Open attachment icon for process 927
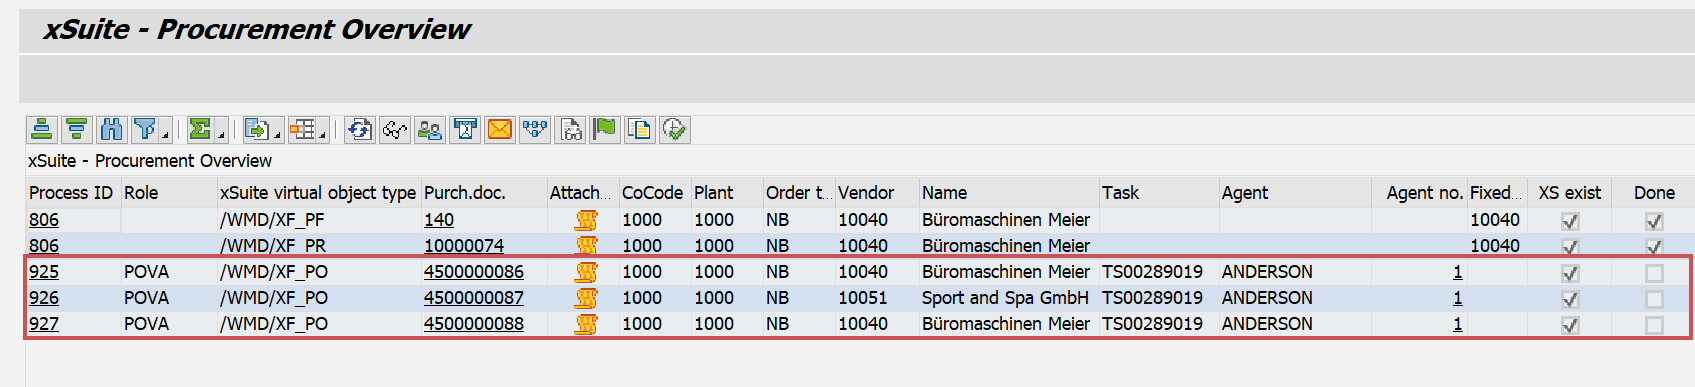 (586, 324)
